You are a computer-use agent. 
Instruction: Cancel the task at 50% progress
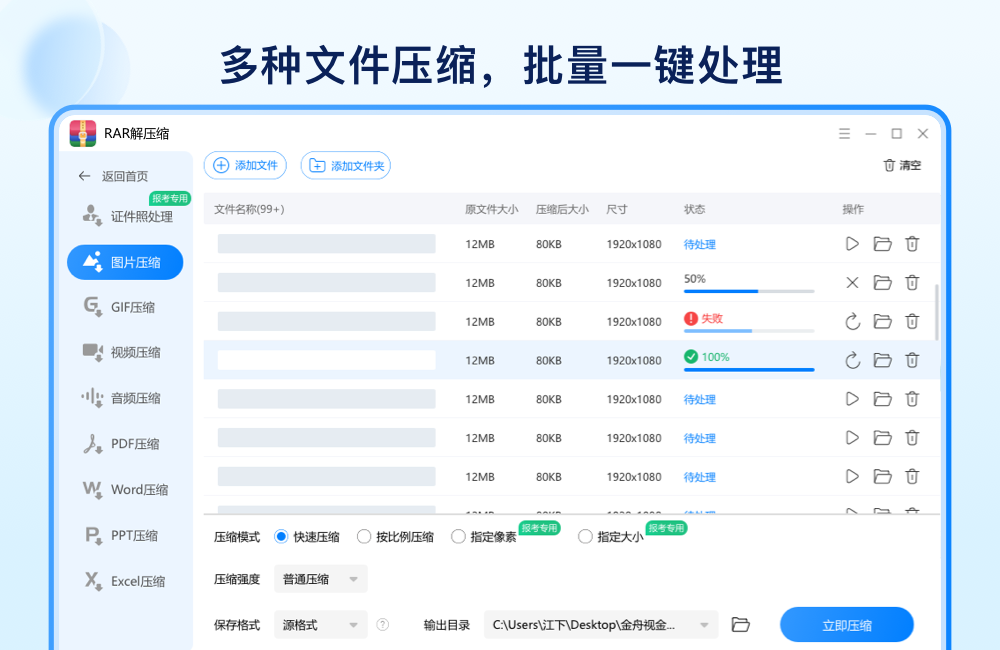click(851, 282)
